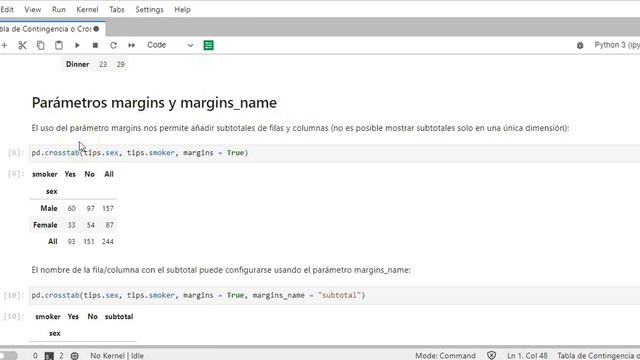
Task: Restart the kernel with circular arrow icon
Action: click(x=113, y=45)
